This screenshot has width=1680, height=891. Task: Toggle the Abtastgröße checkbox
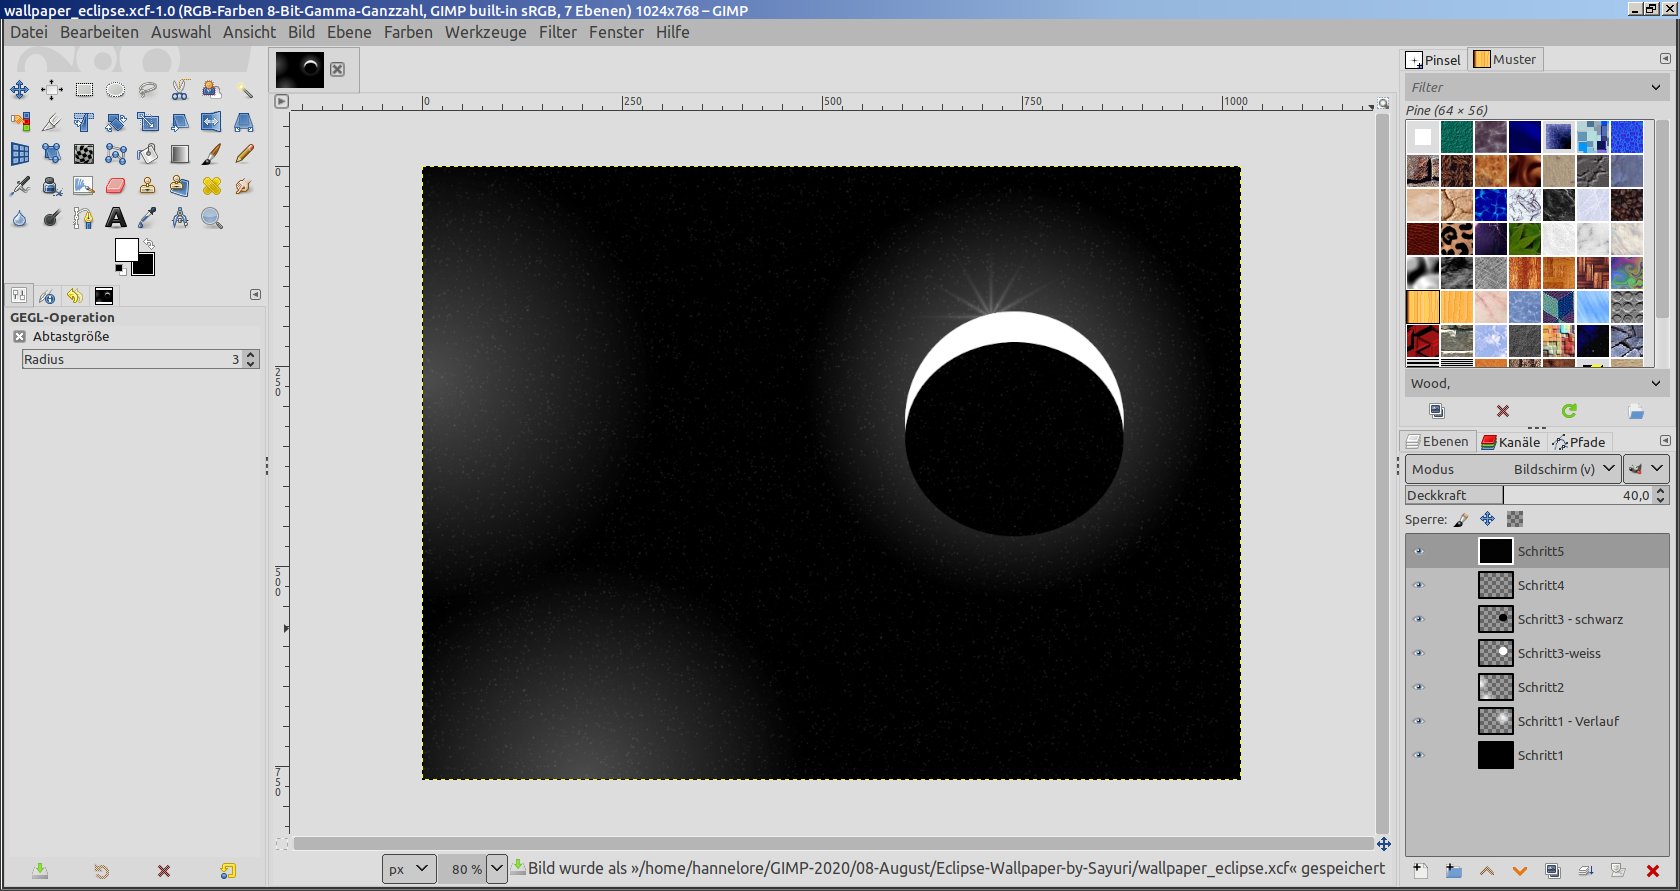19,337
